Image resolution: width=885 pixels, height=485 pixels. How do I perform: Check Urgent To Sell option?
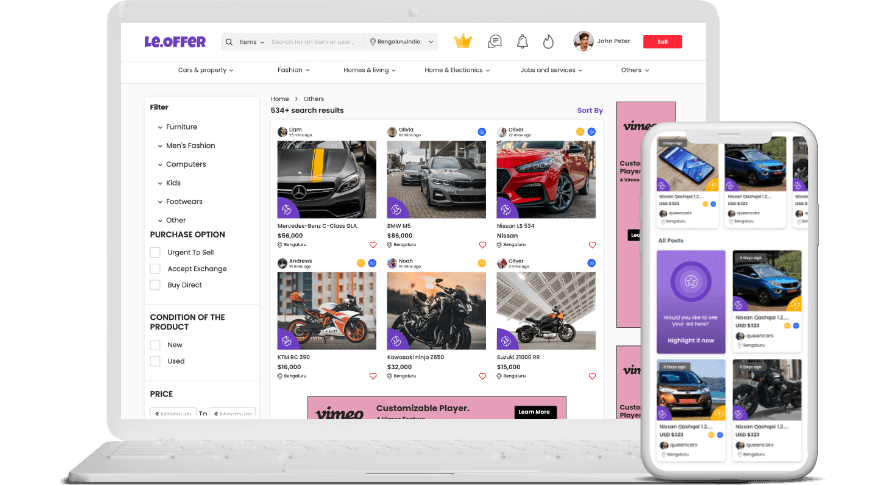tap(155, 252)
